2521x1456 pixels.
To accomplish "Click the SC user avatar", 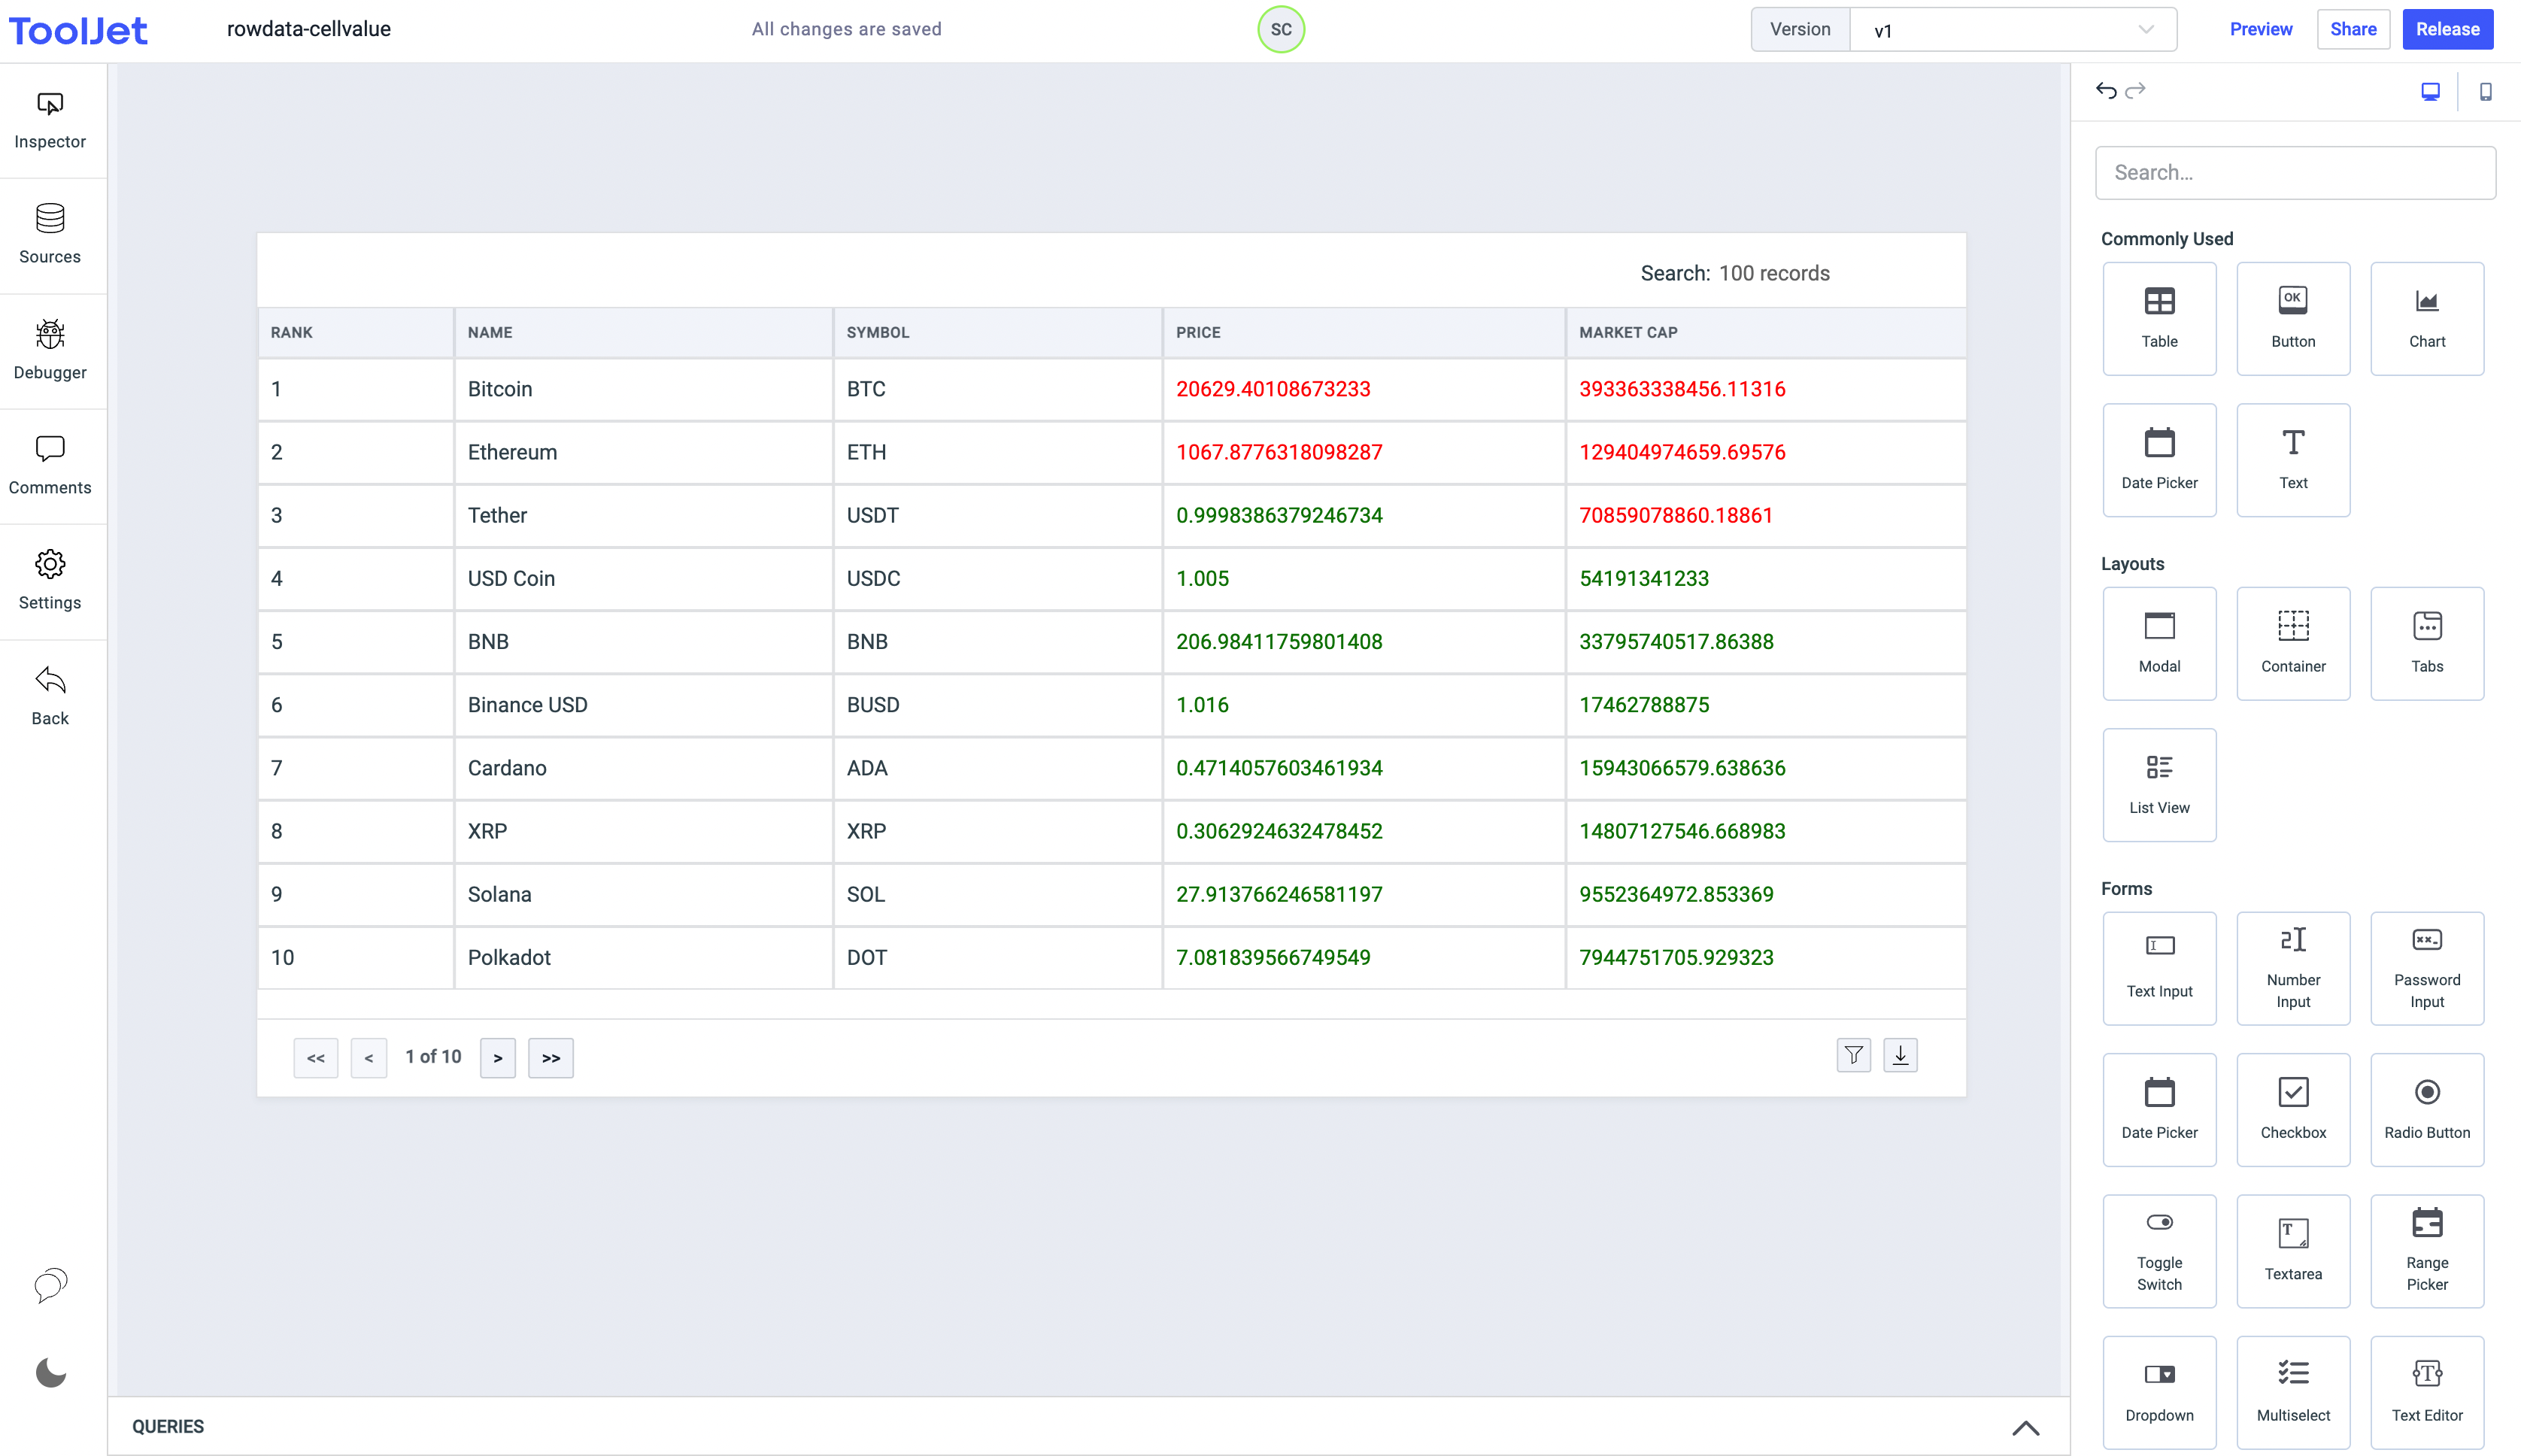I will pyautogui.click(x=1281, y=29).
